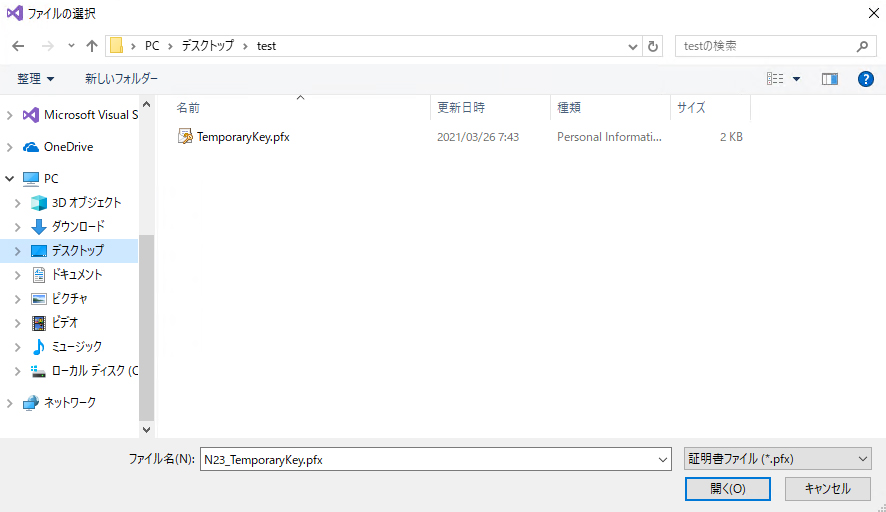The image size is (886, 512).
Task: Open the 整理 menu
Action: (36, 79)
